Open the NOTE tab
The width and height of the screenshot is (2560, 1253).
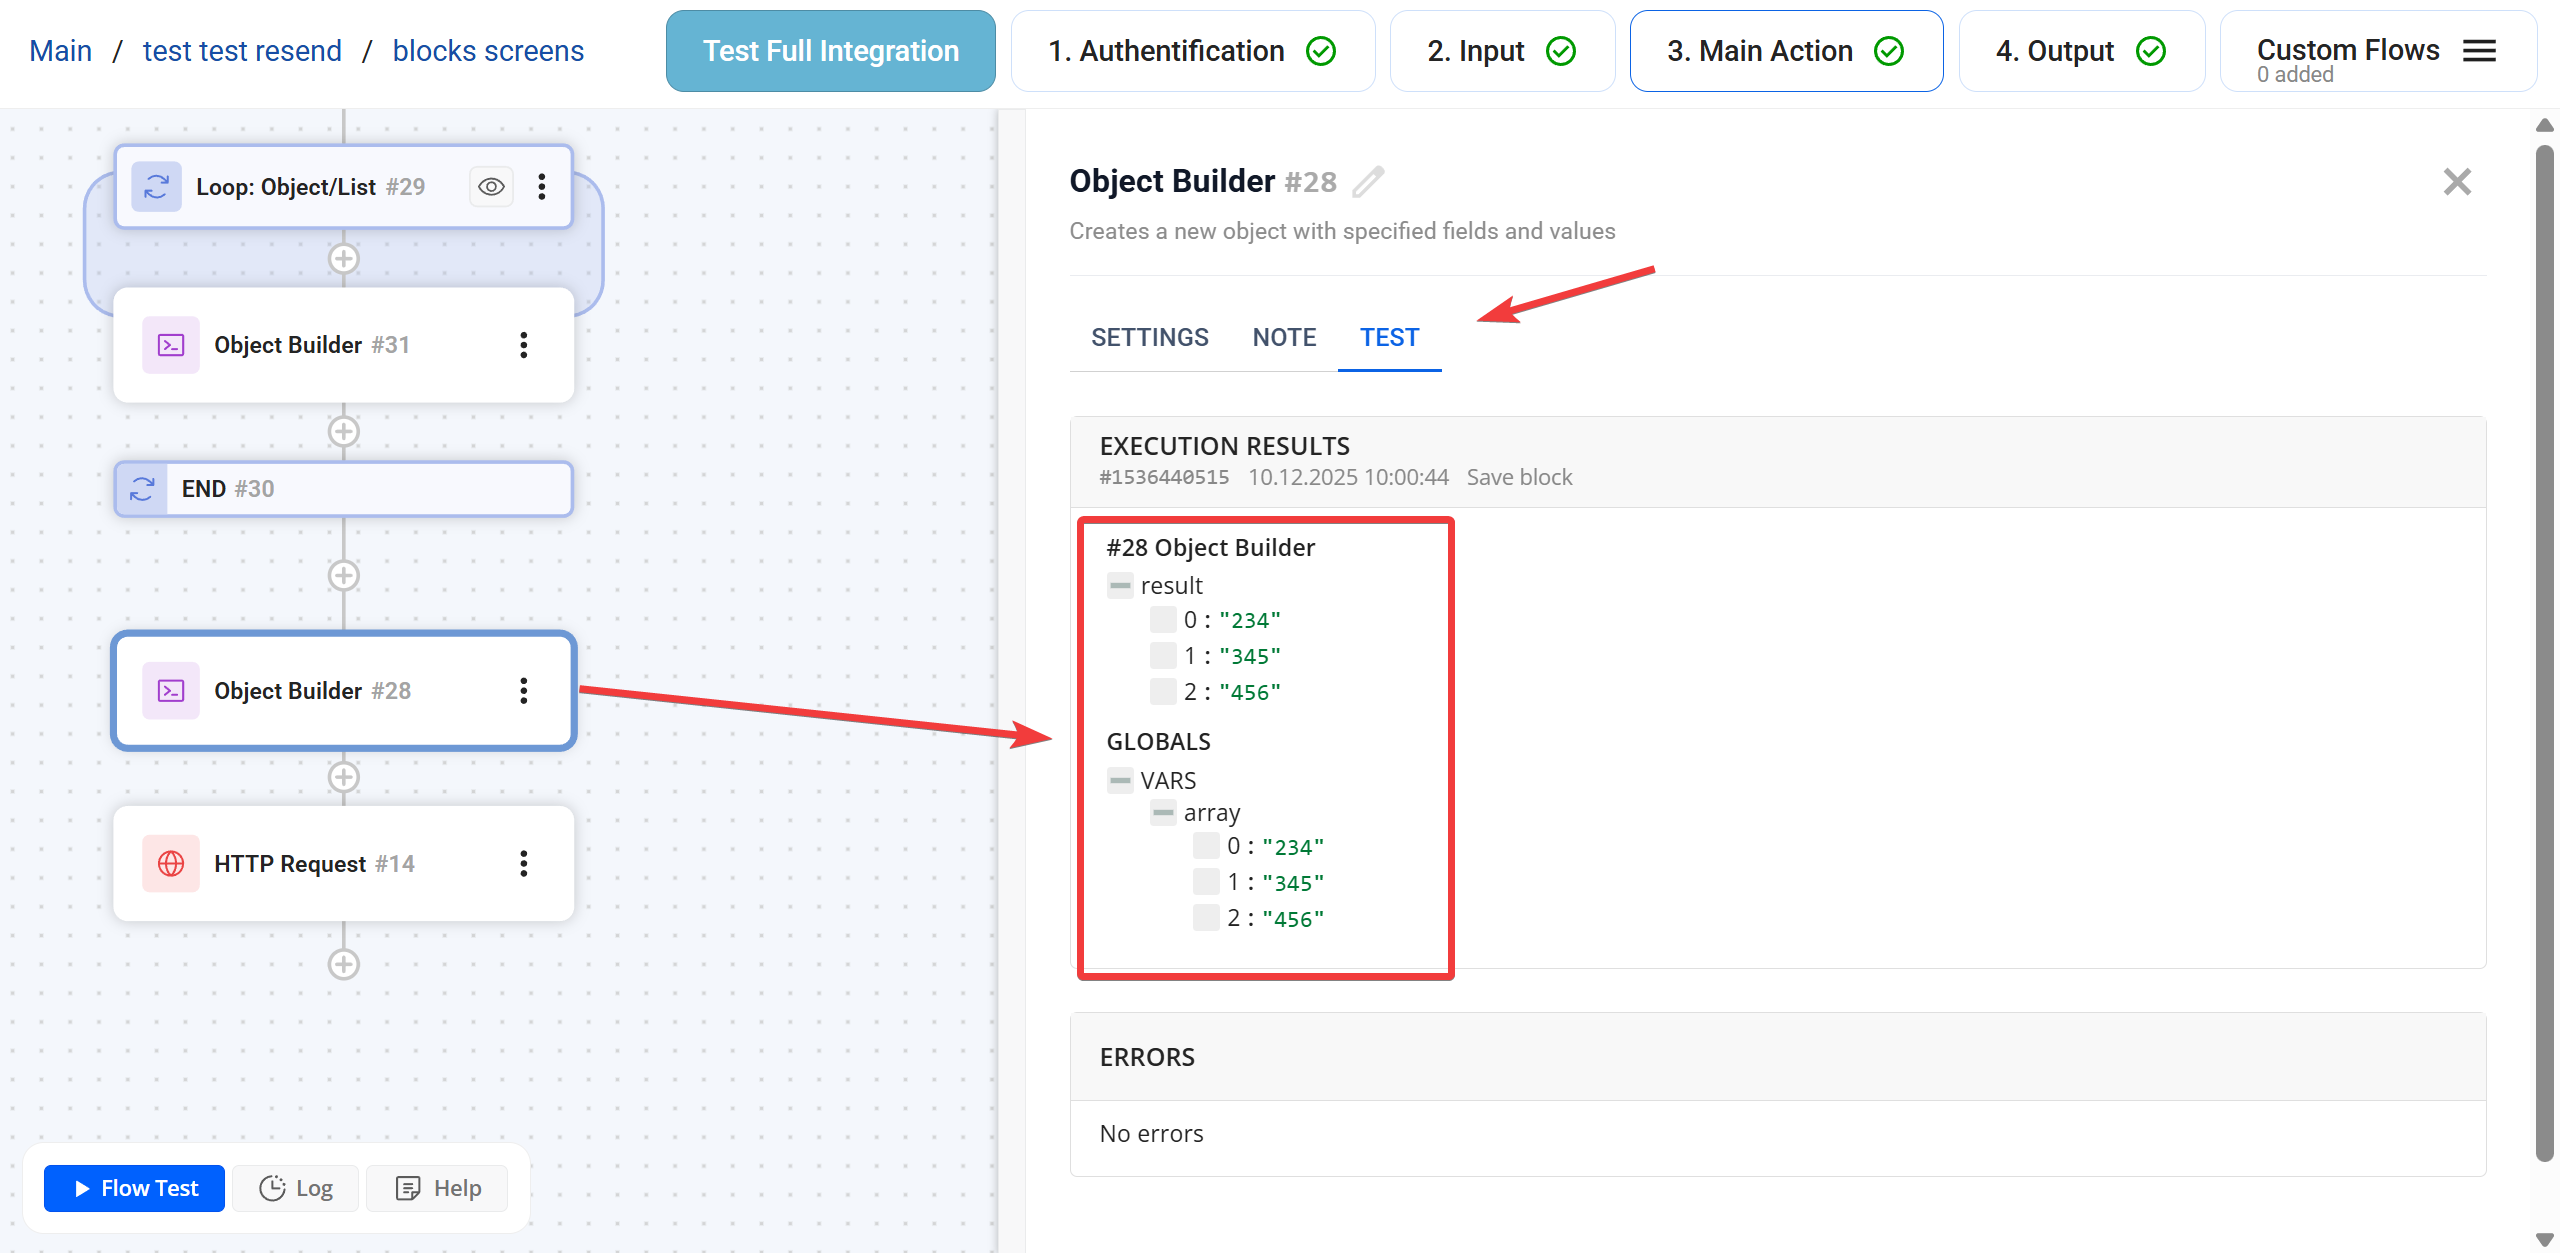coord(1284,337)
